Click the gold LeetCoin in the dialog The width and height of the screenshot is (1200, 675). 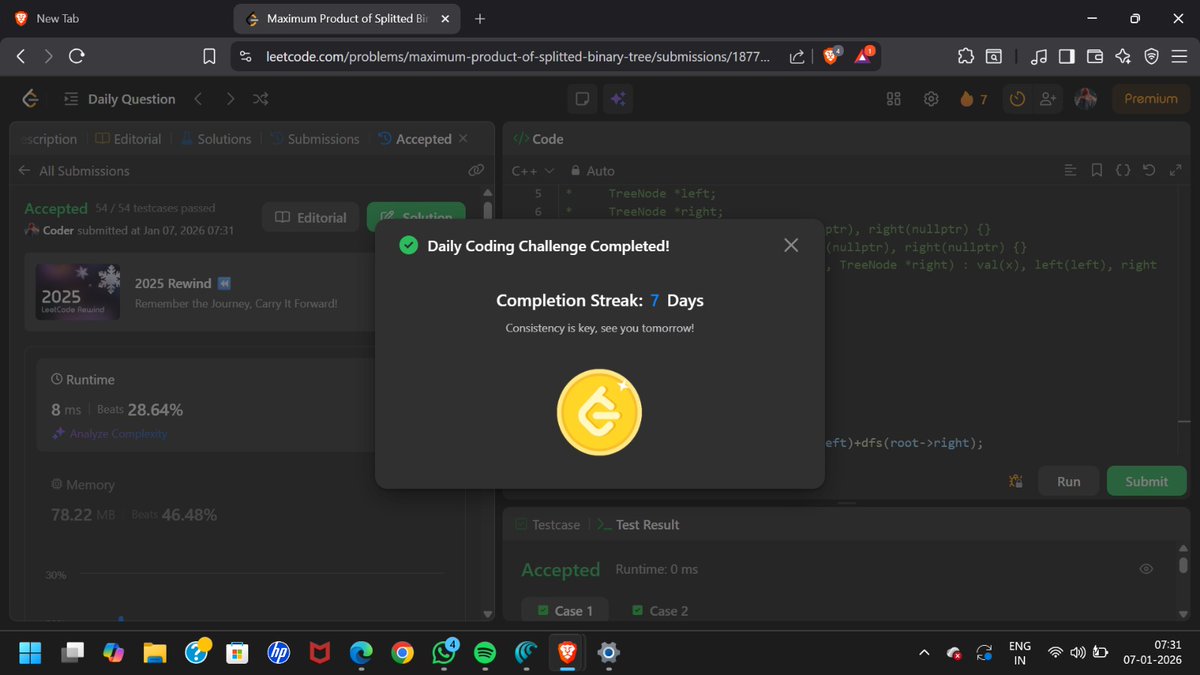click(x=599, y=412)
